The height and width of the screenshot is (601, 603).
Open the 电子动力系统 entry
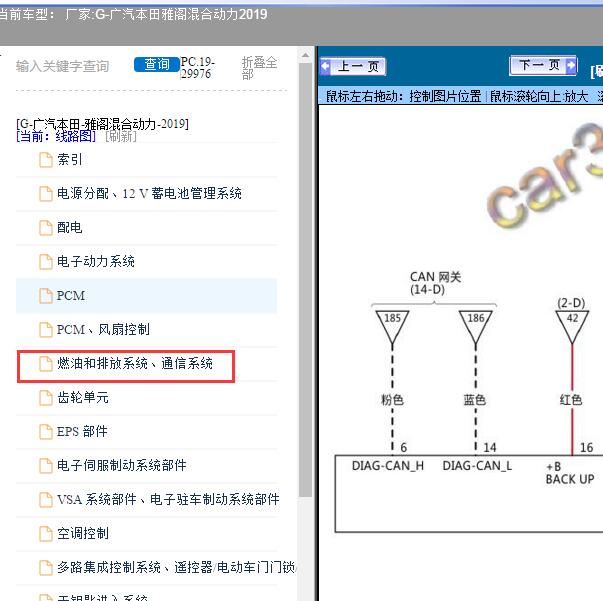point(96,261)
